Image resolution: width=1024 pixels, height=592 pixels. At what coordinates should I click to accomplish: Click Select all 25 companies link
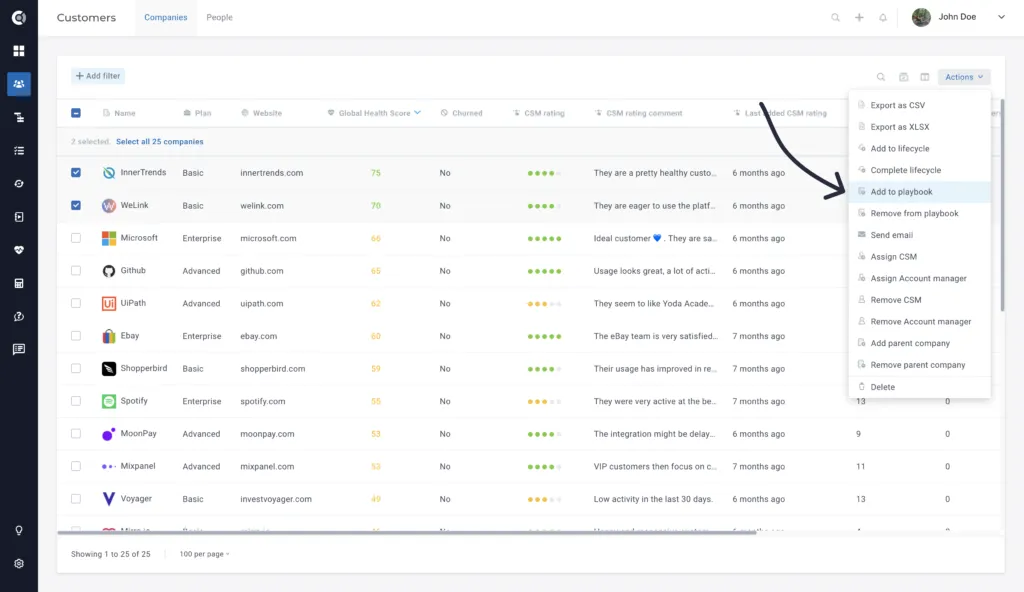pyautogui.click(x=160, y=142)
